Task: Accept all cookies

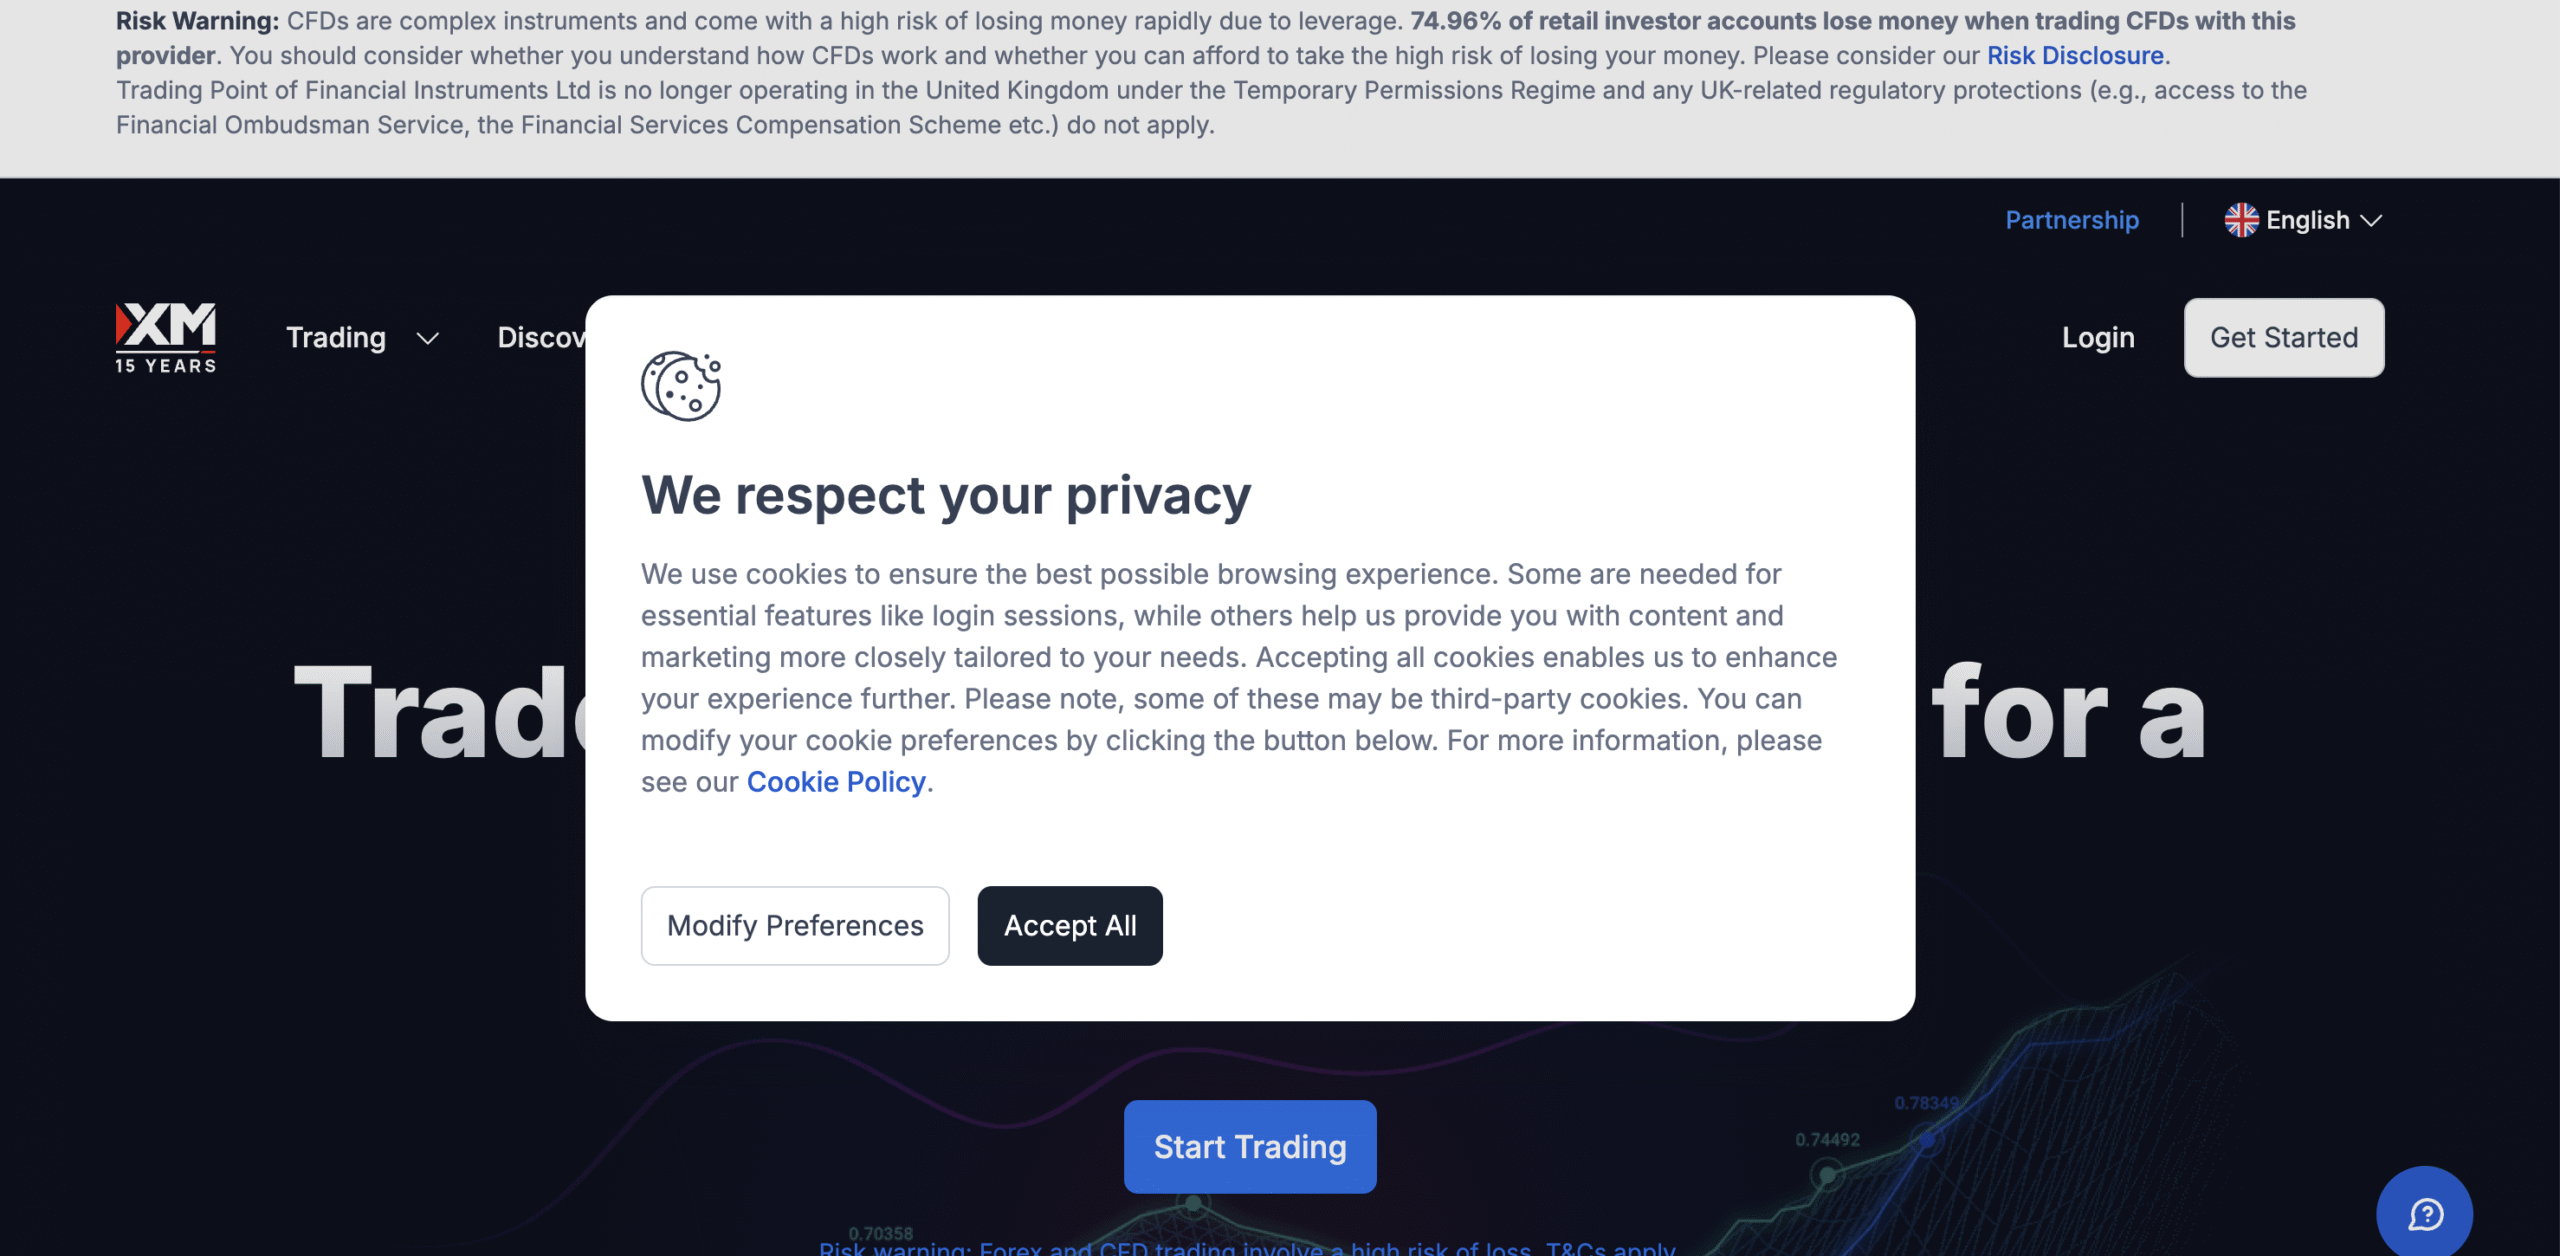Action: coord(1070,926)
